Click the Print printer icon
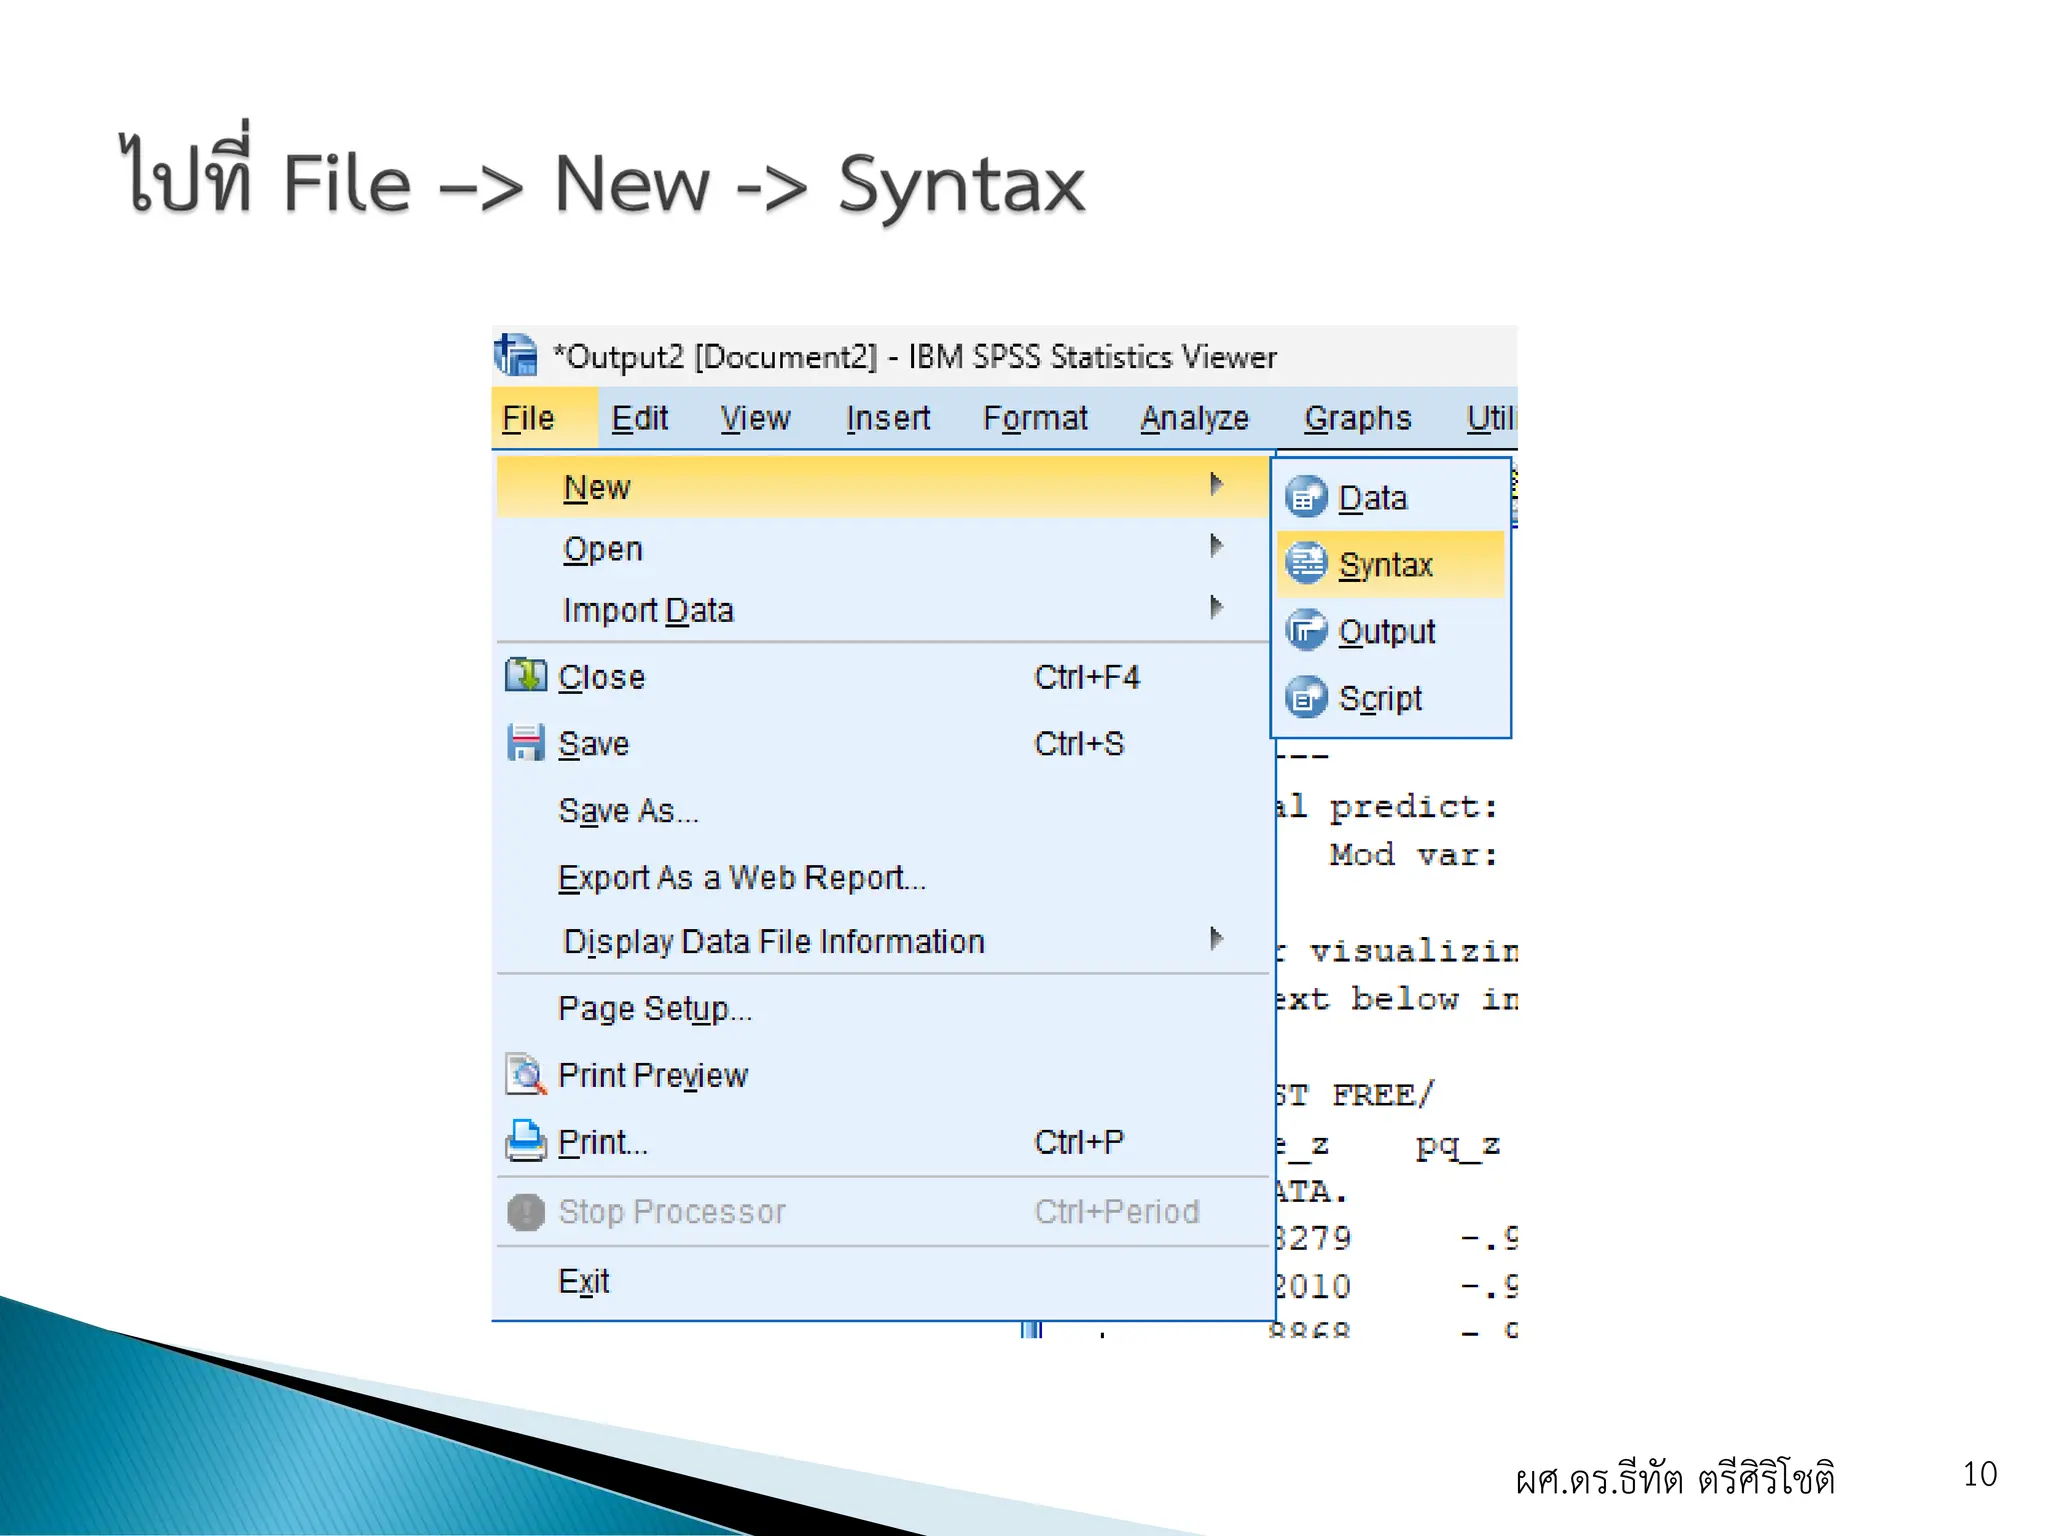Viewport: 2048px width, 1536px height. coord(525,1141)
